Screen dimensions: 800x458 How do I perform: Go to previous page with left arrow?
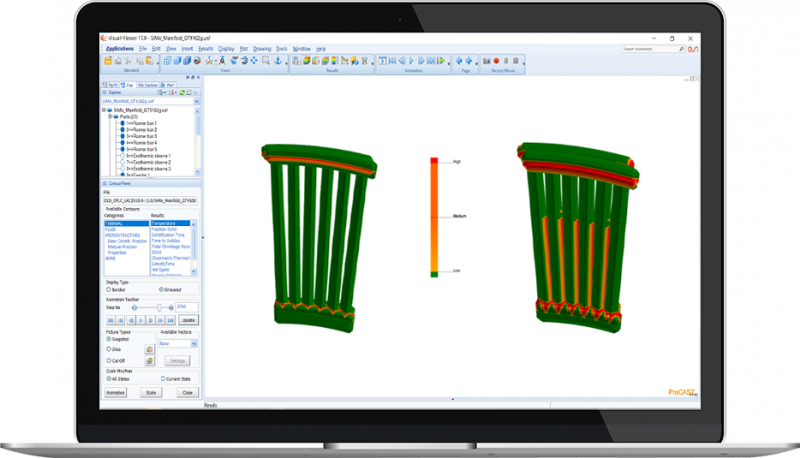click(x=459, y=61)
